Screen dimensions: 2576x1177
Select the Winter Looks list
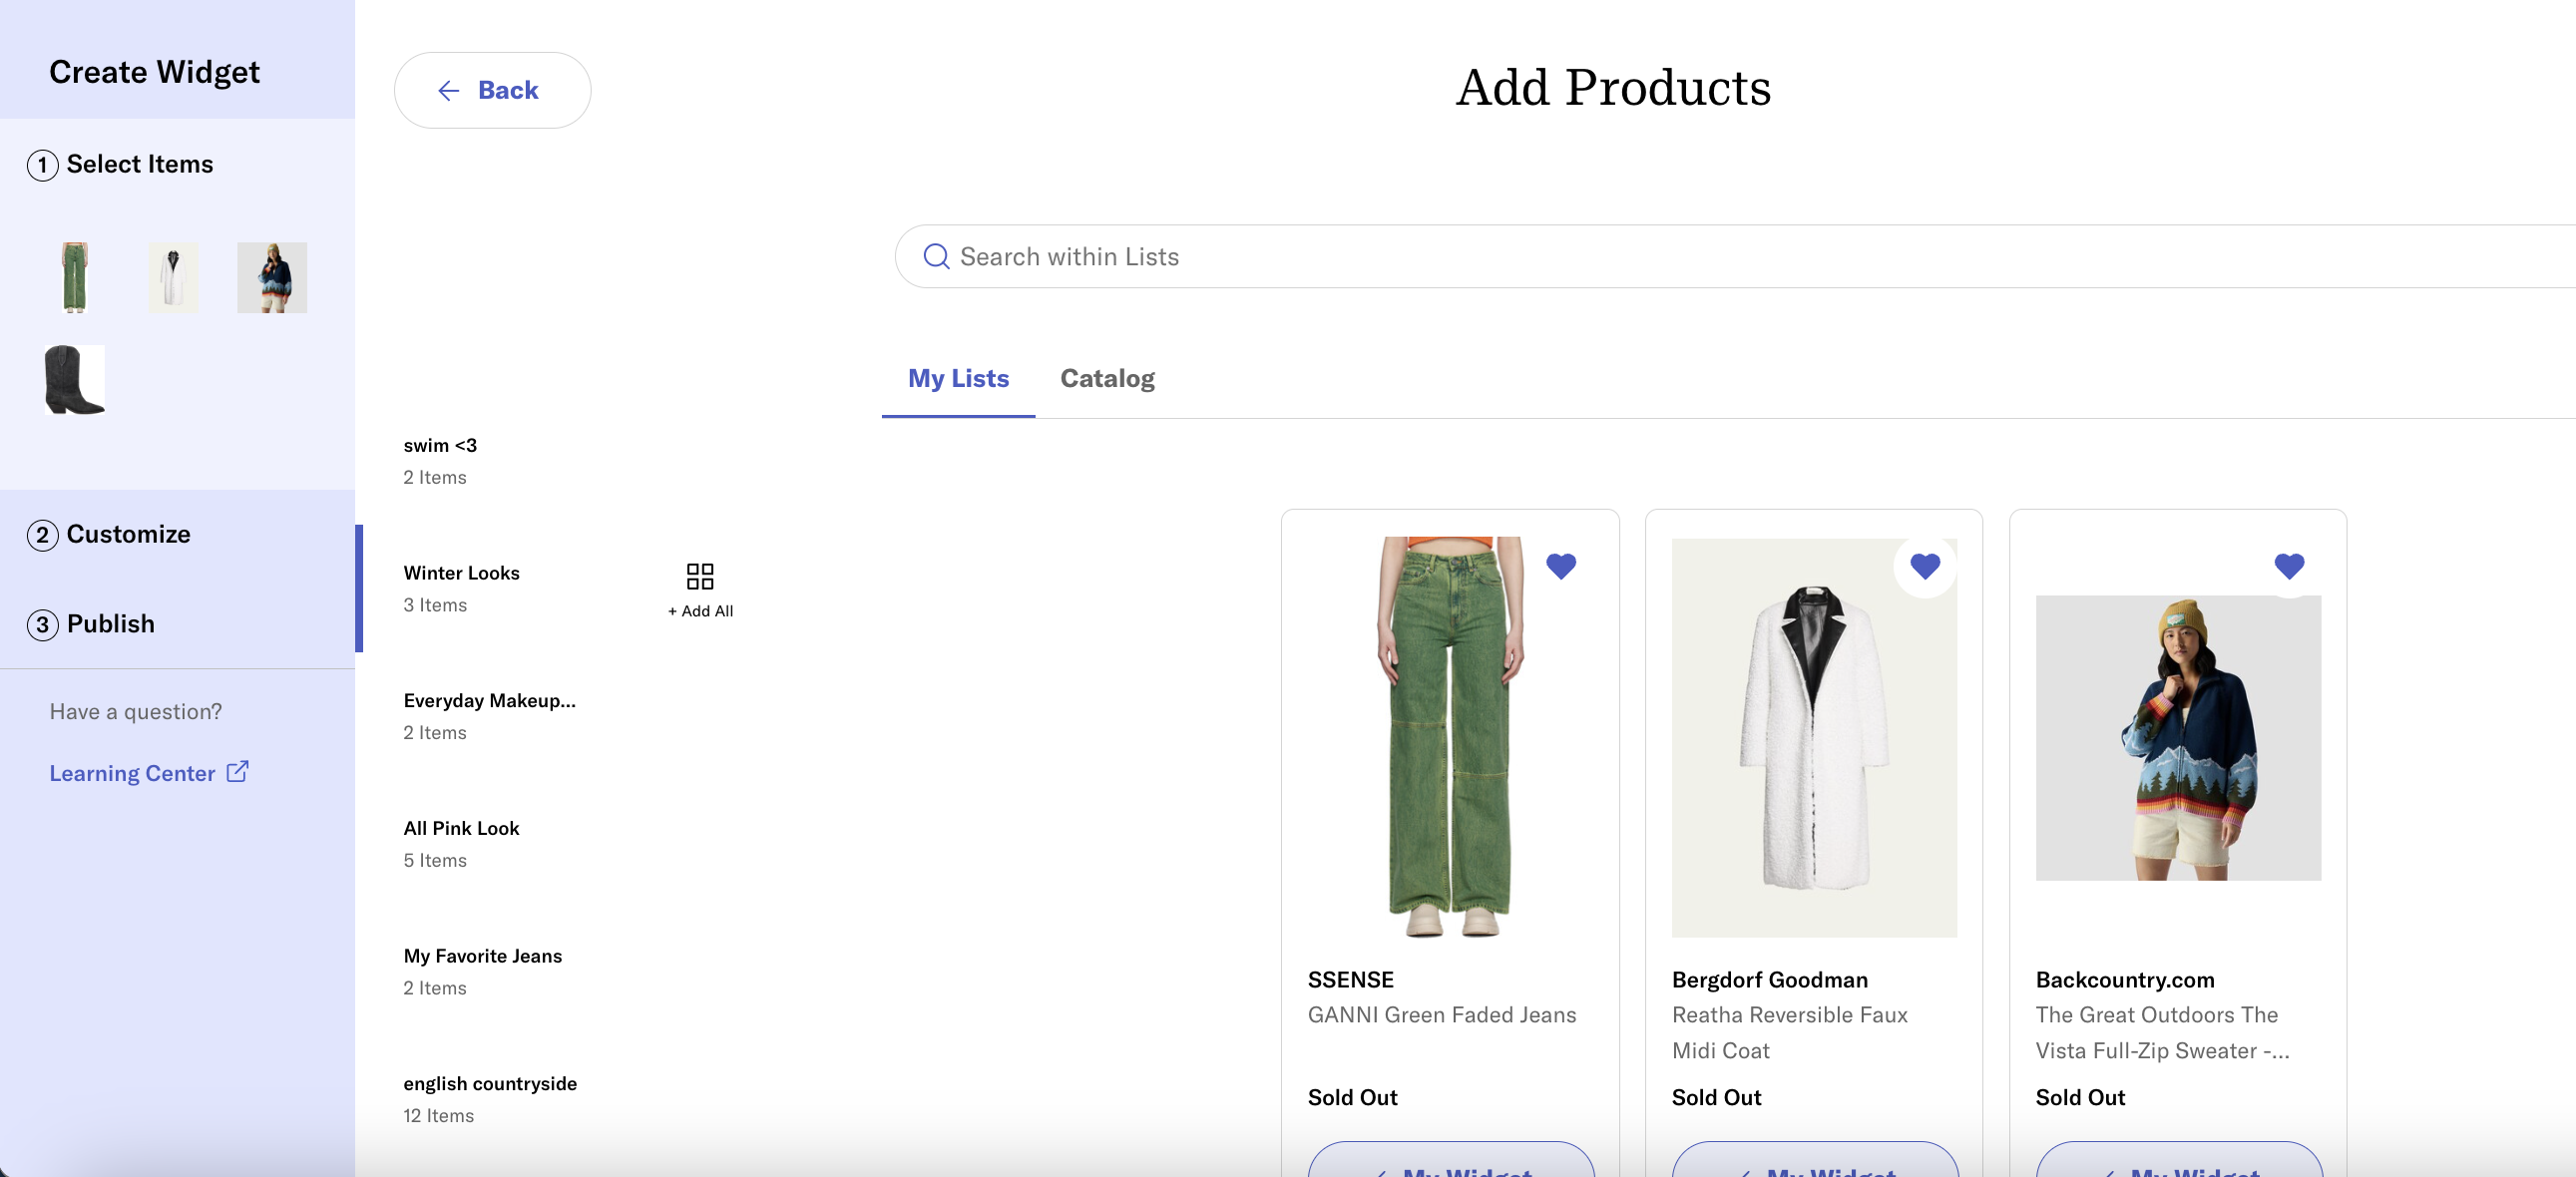tap(461, 588)
